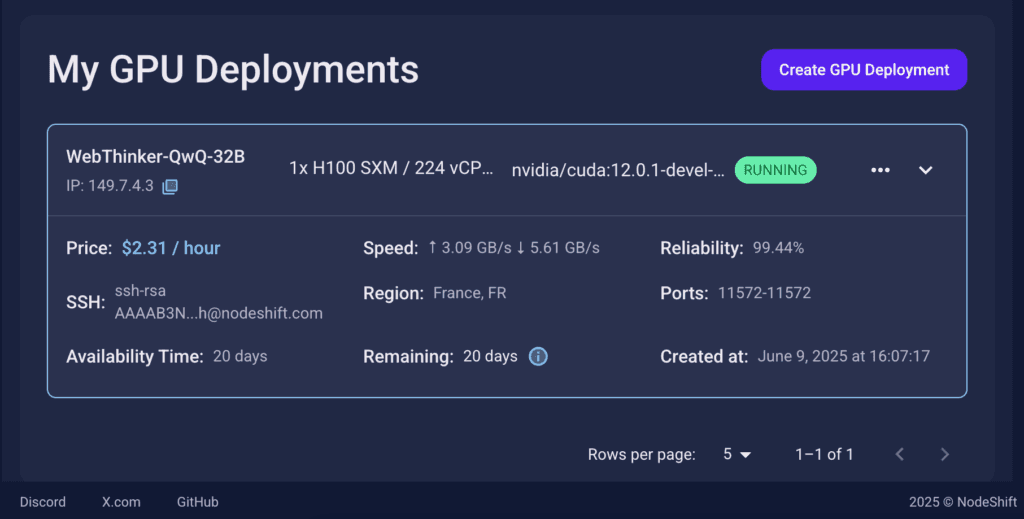Open the three-dot options menu

point(880,170)
